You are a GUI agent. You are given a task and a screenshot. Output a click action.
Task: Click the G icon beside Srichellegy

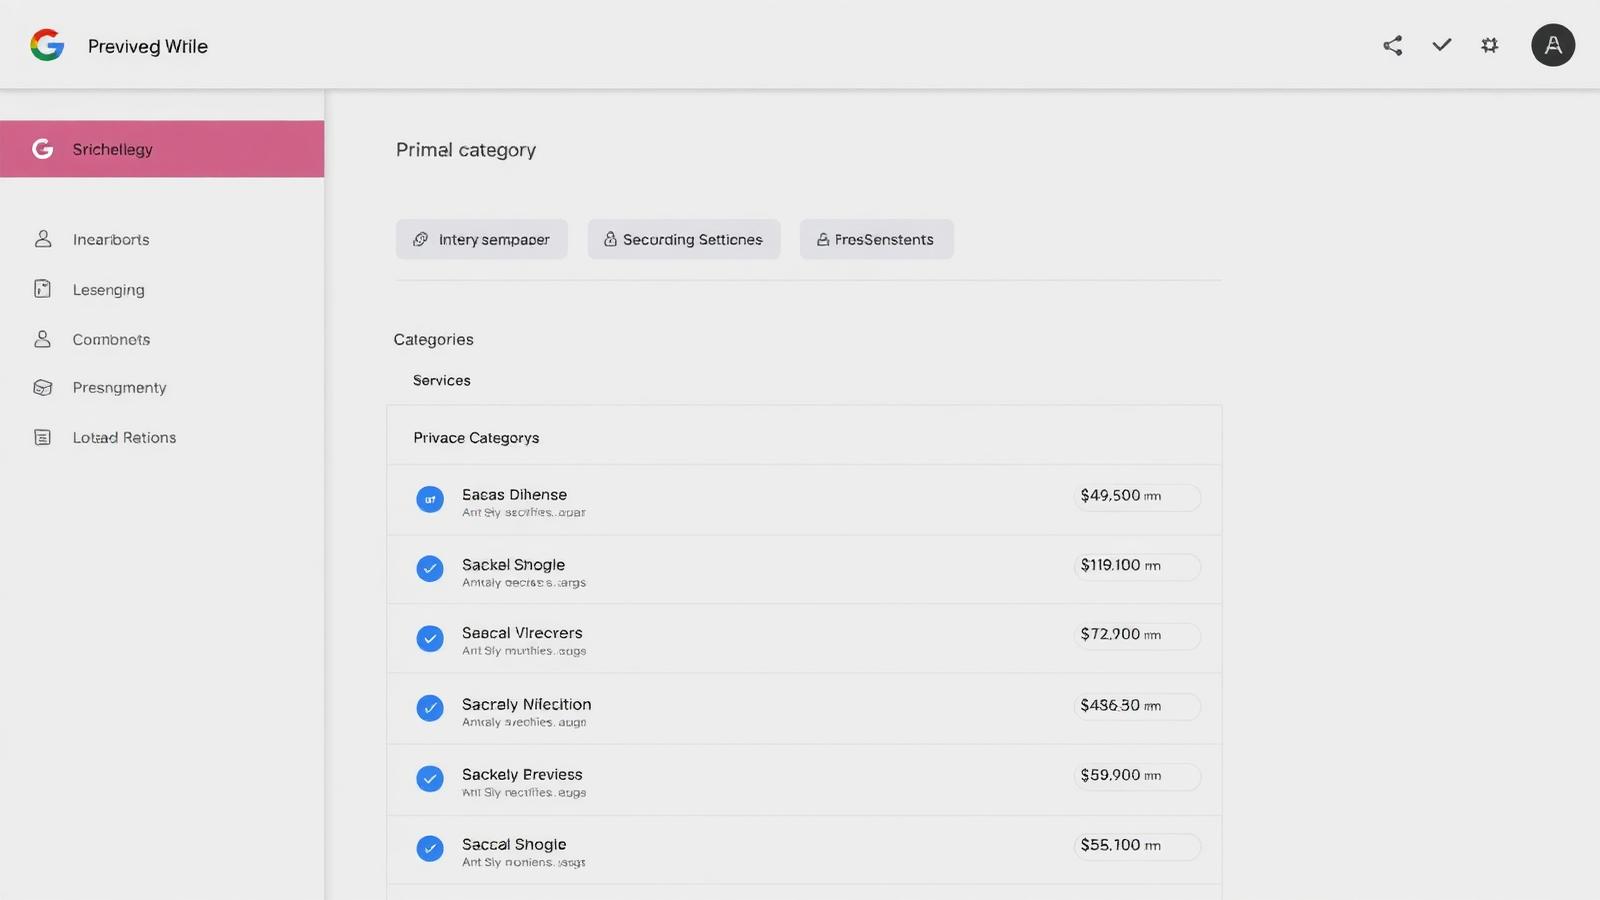pos(42,149)
